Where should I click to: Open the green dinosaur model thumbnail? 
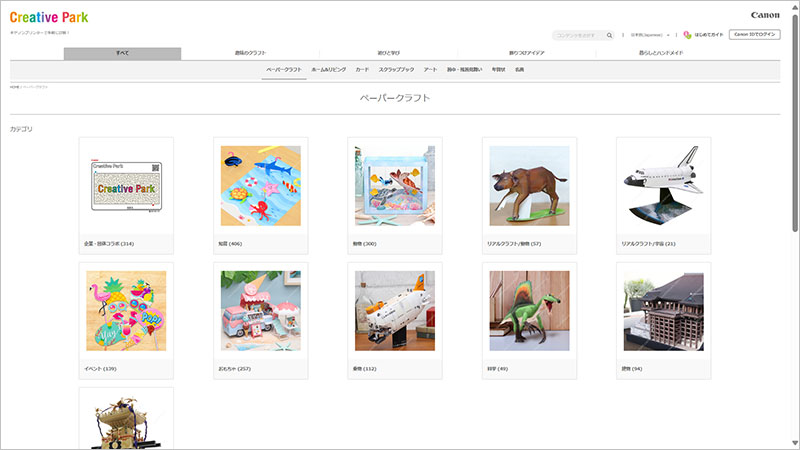[x=530, y=311]
